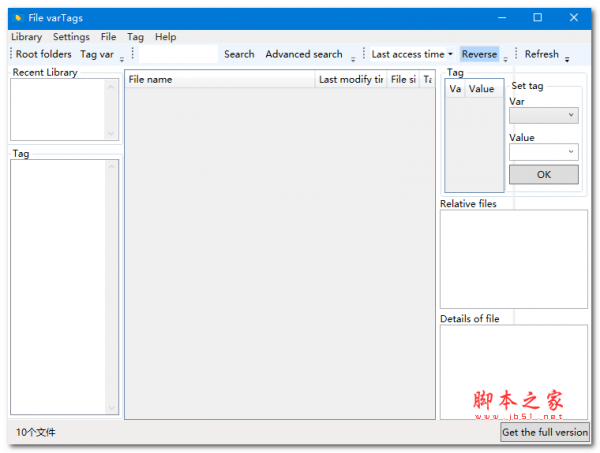
Task: Open the File menu
Action: 108,37
